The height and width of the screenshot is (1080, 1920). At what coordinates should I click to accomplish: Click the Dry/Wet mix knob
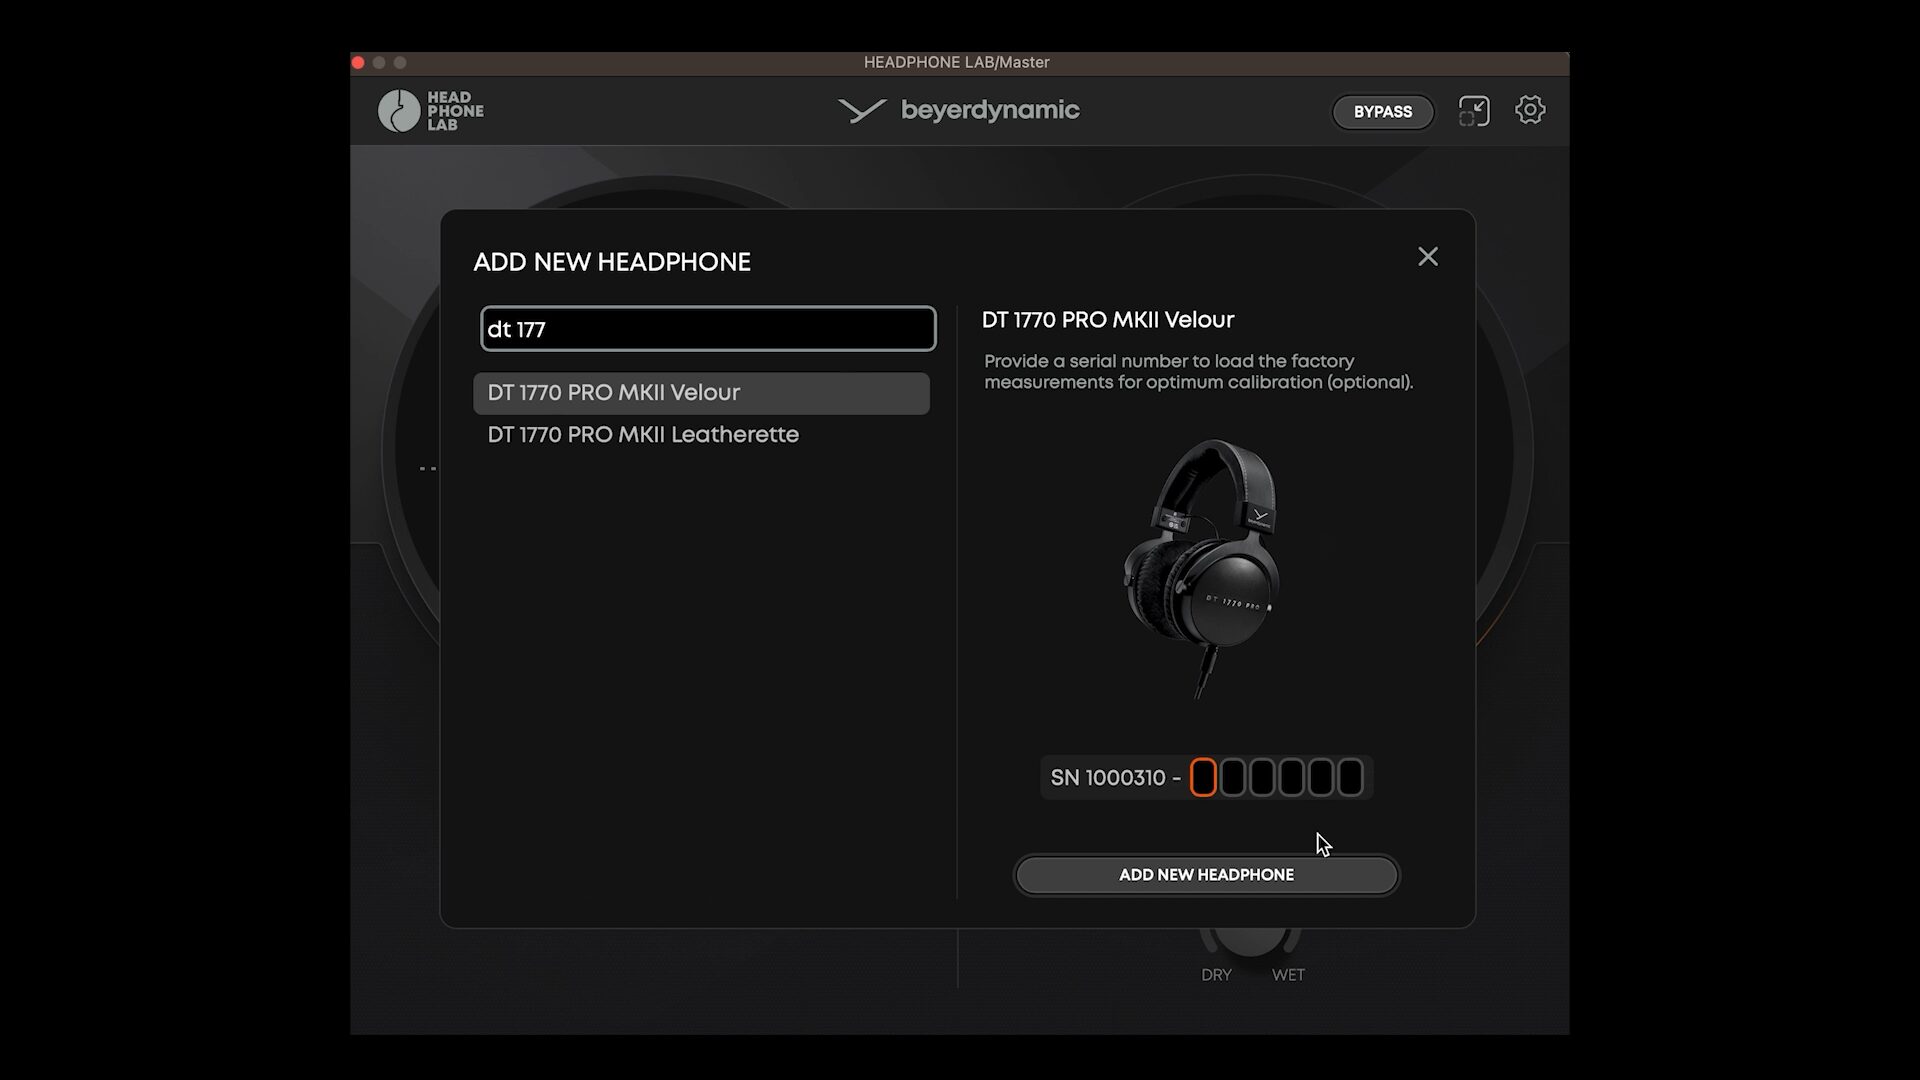click(x=1250, y=943)
